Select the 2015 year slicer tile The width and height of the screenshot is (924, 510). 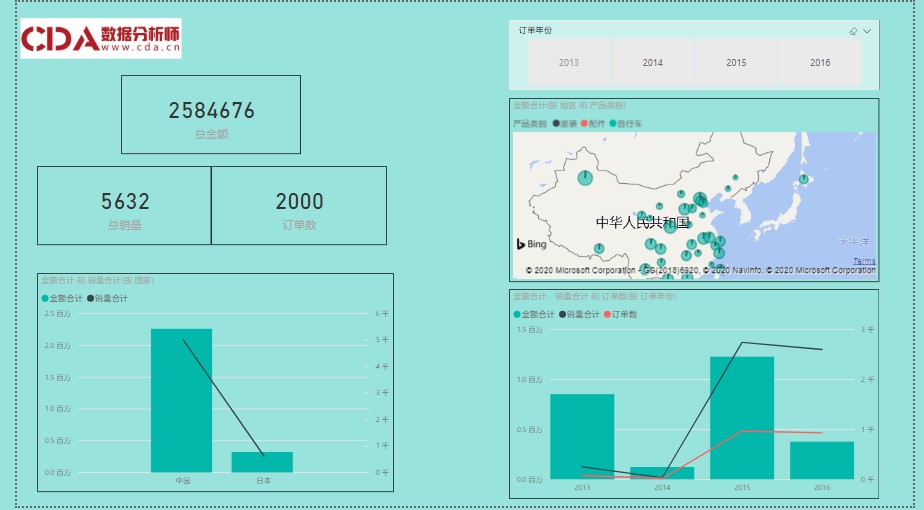pyautogui.click(x=736, y=62)
